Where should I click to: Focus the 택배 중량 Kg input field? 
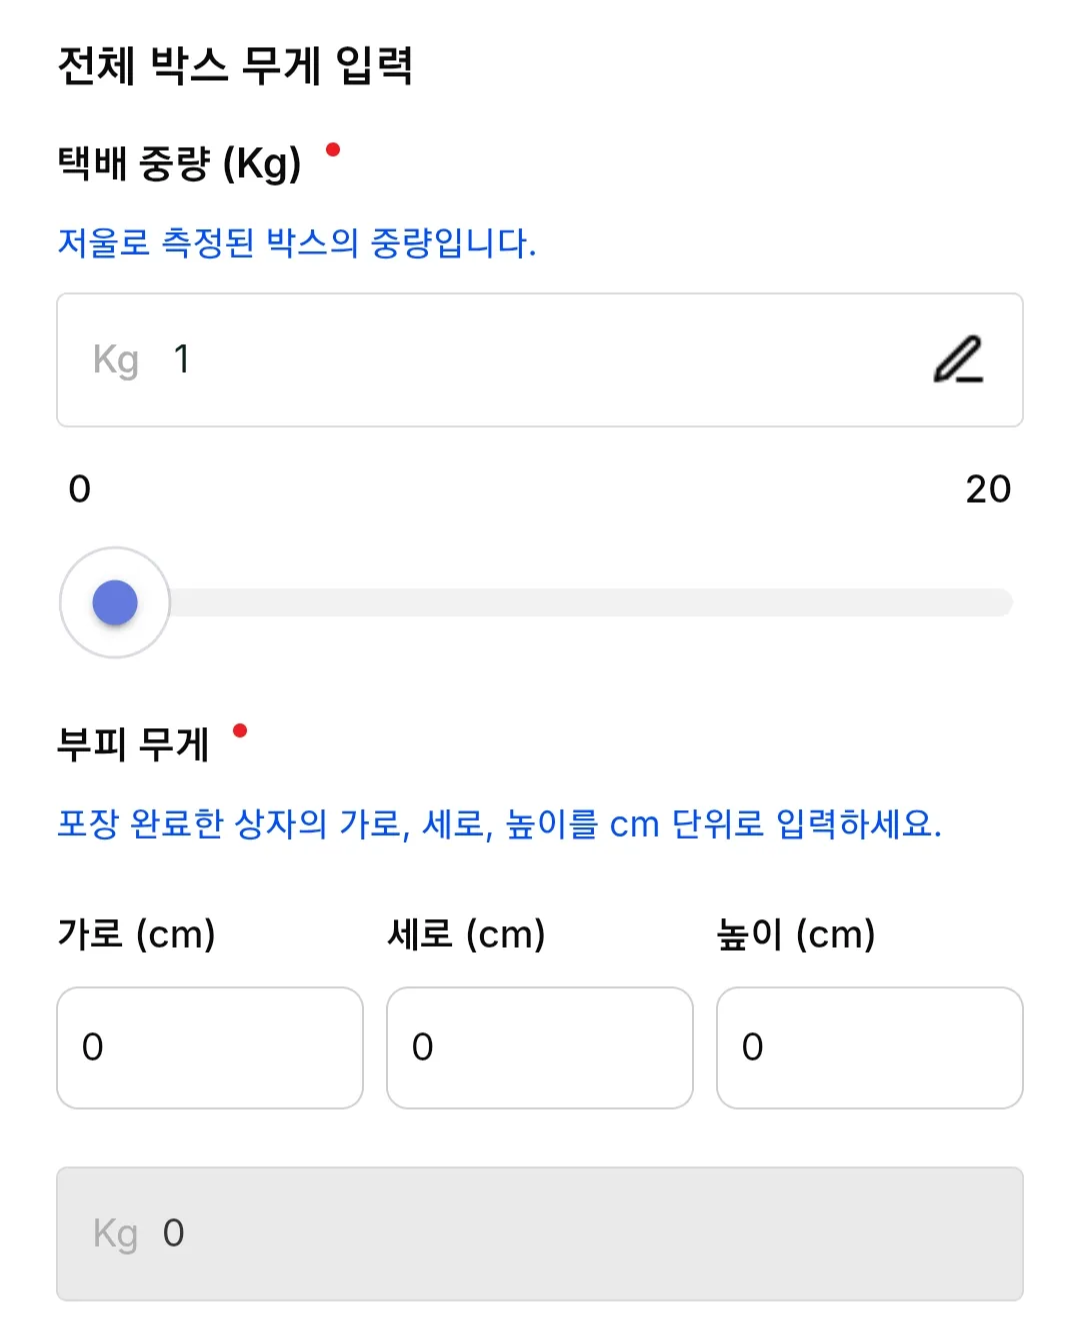point(540,360)
